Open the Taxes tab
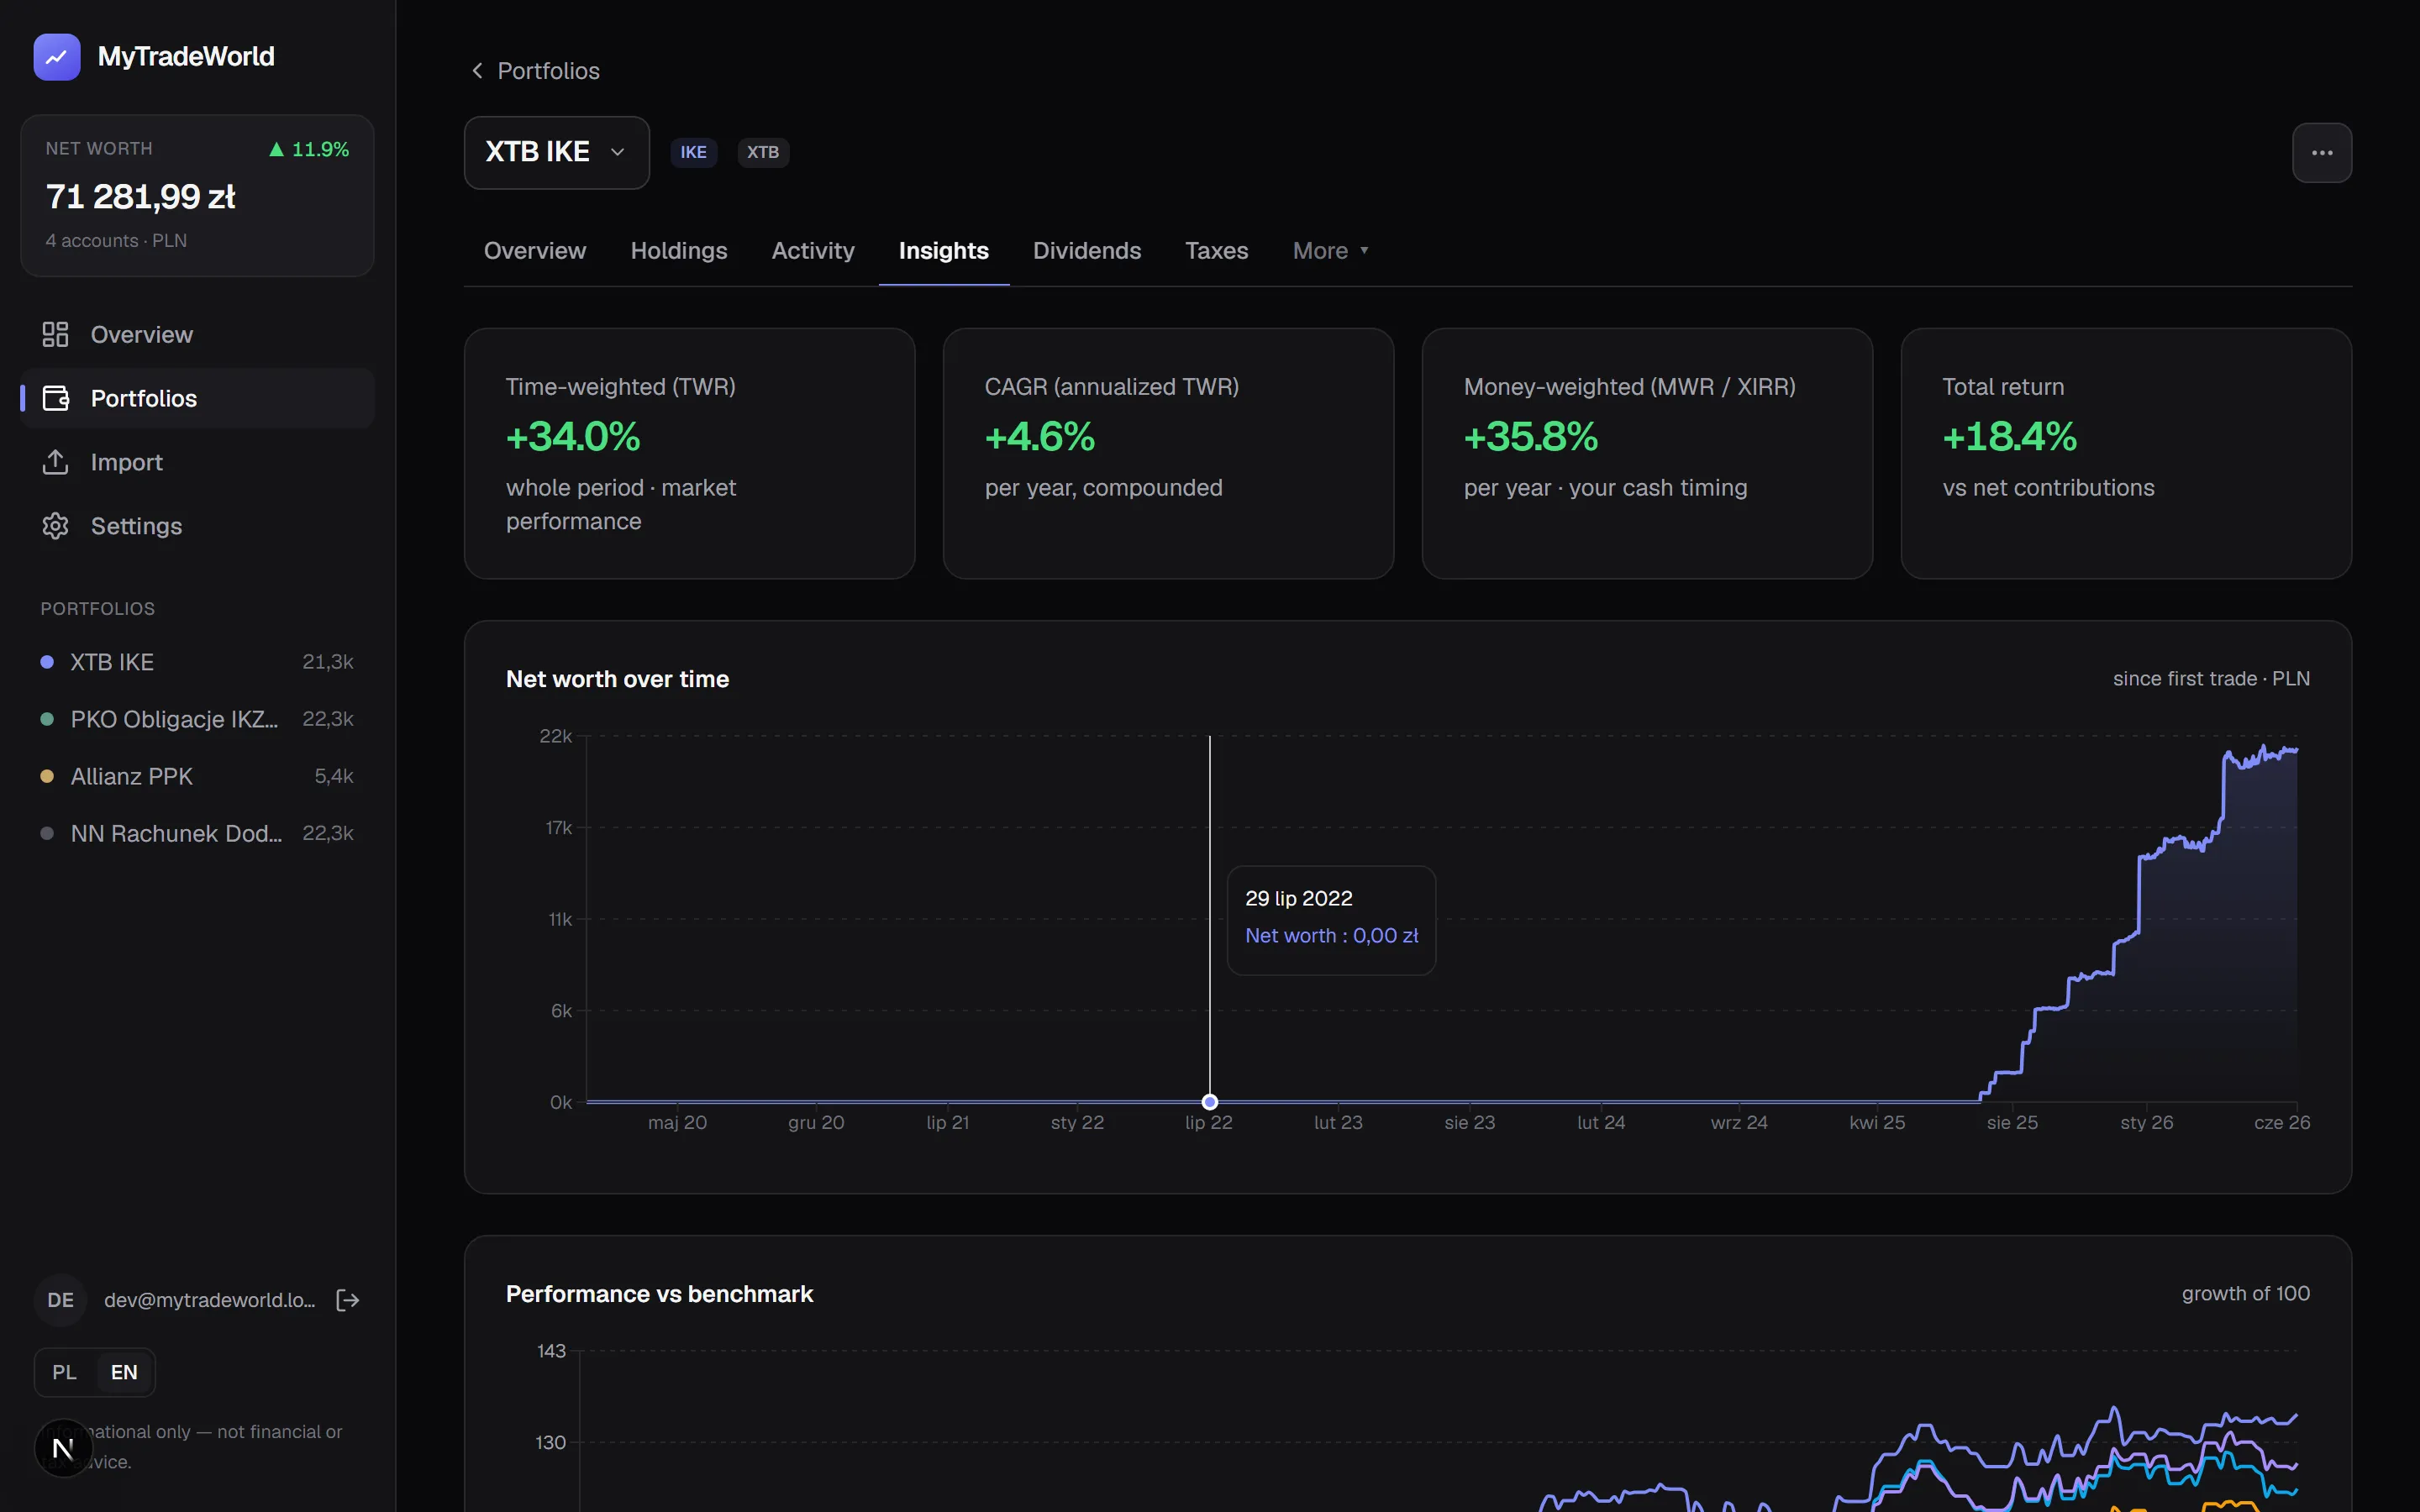The width and height of the screenshot is (2420, 1512). click(1217, 251)
